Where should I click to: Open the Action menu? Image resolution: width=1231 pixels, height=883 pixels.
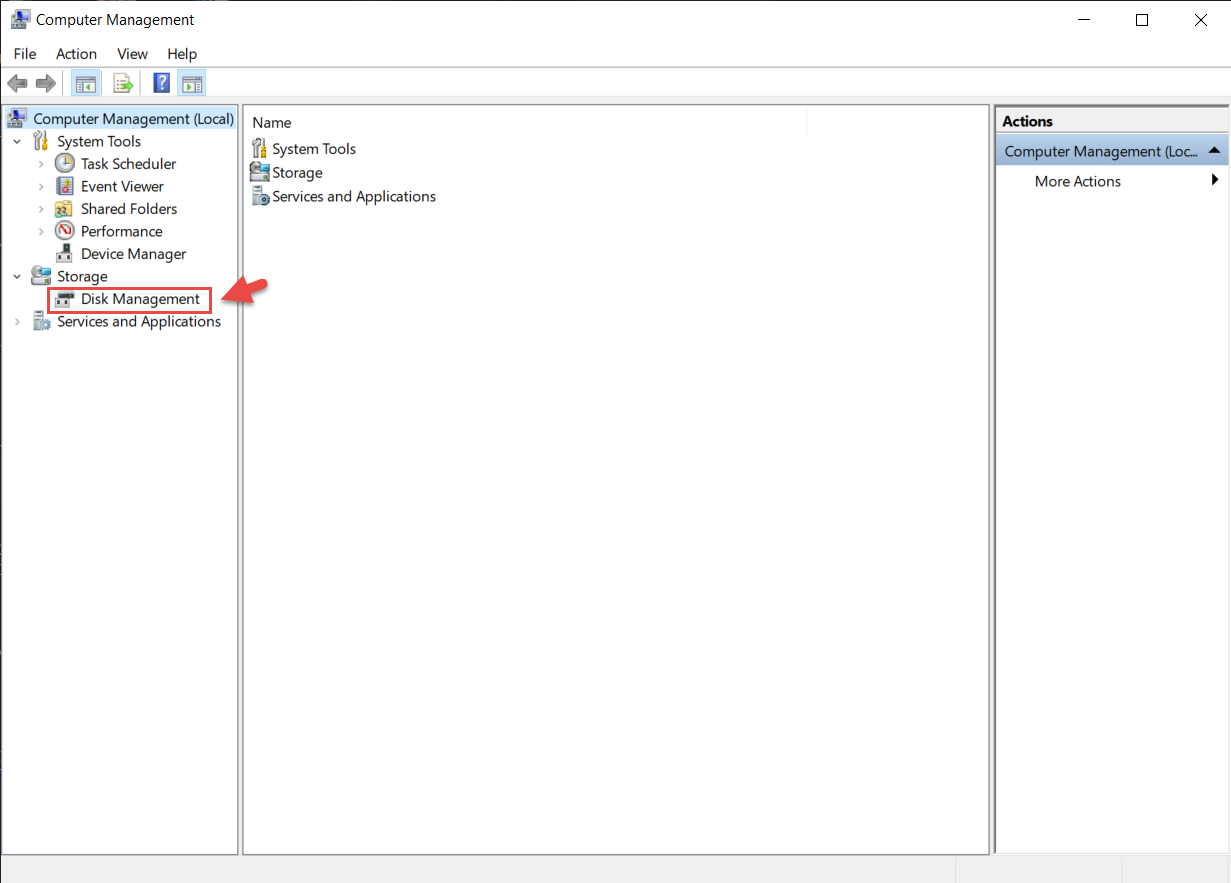click(x=77, y=54)
